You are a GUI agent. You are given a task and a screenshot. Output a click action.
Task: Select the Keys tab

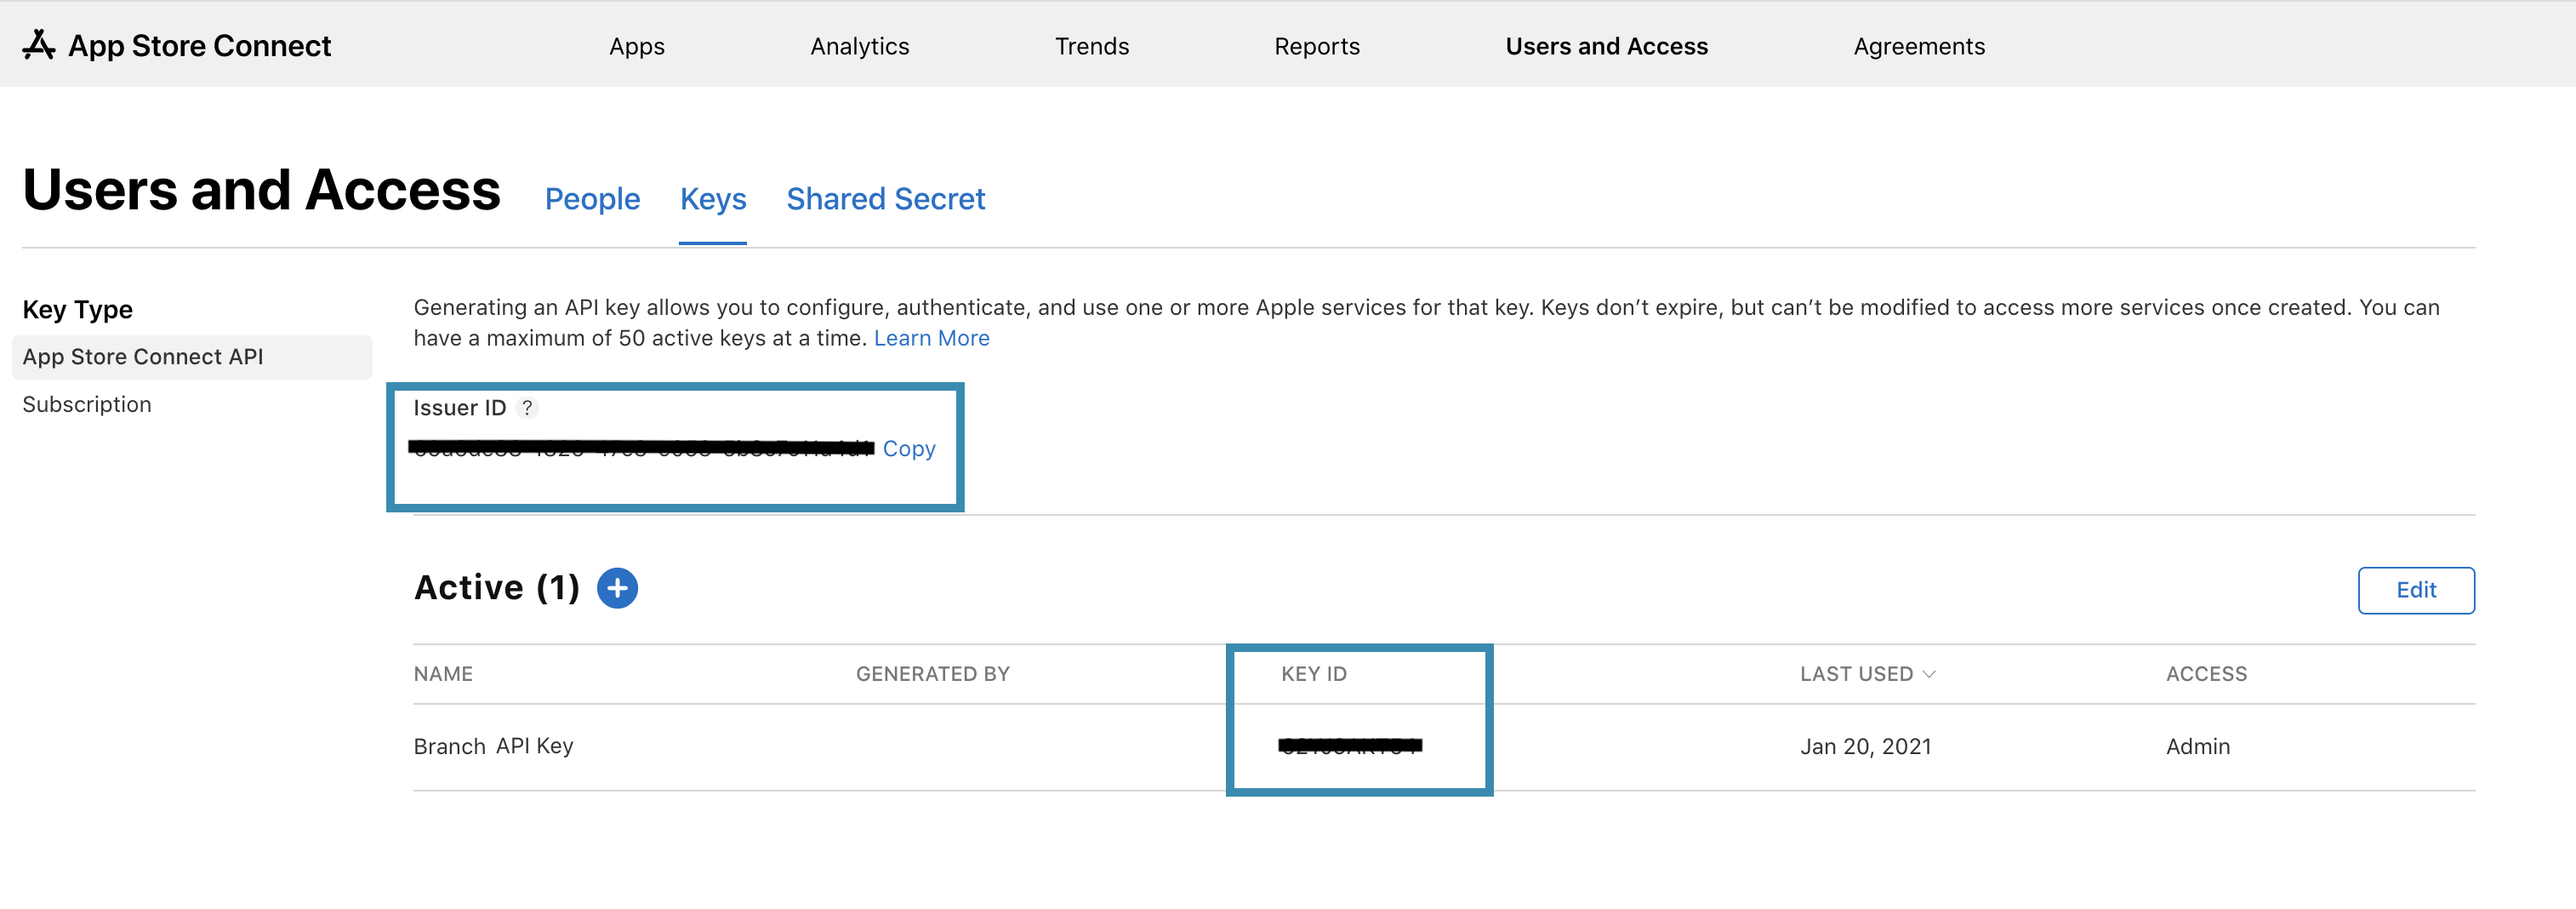(x=713, y=199)
